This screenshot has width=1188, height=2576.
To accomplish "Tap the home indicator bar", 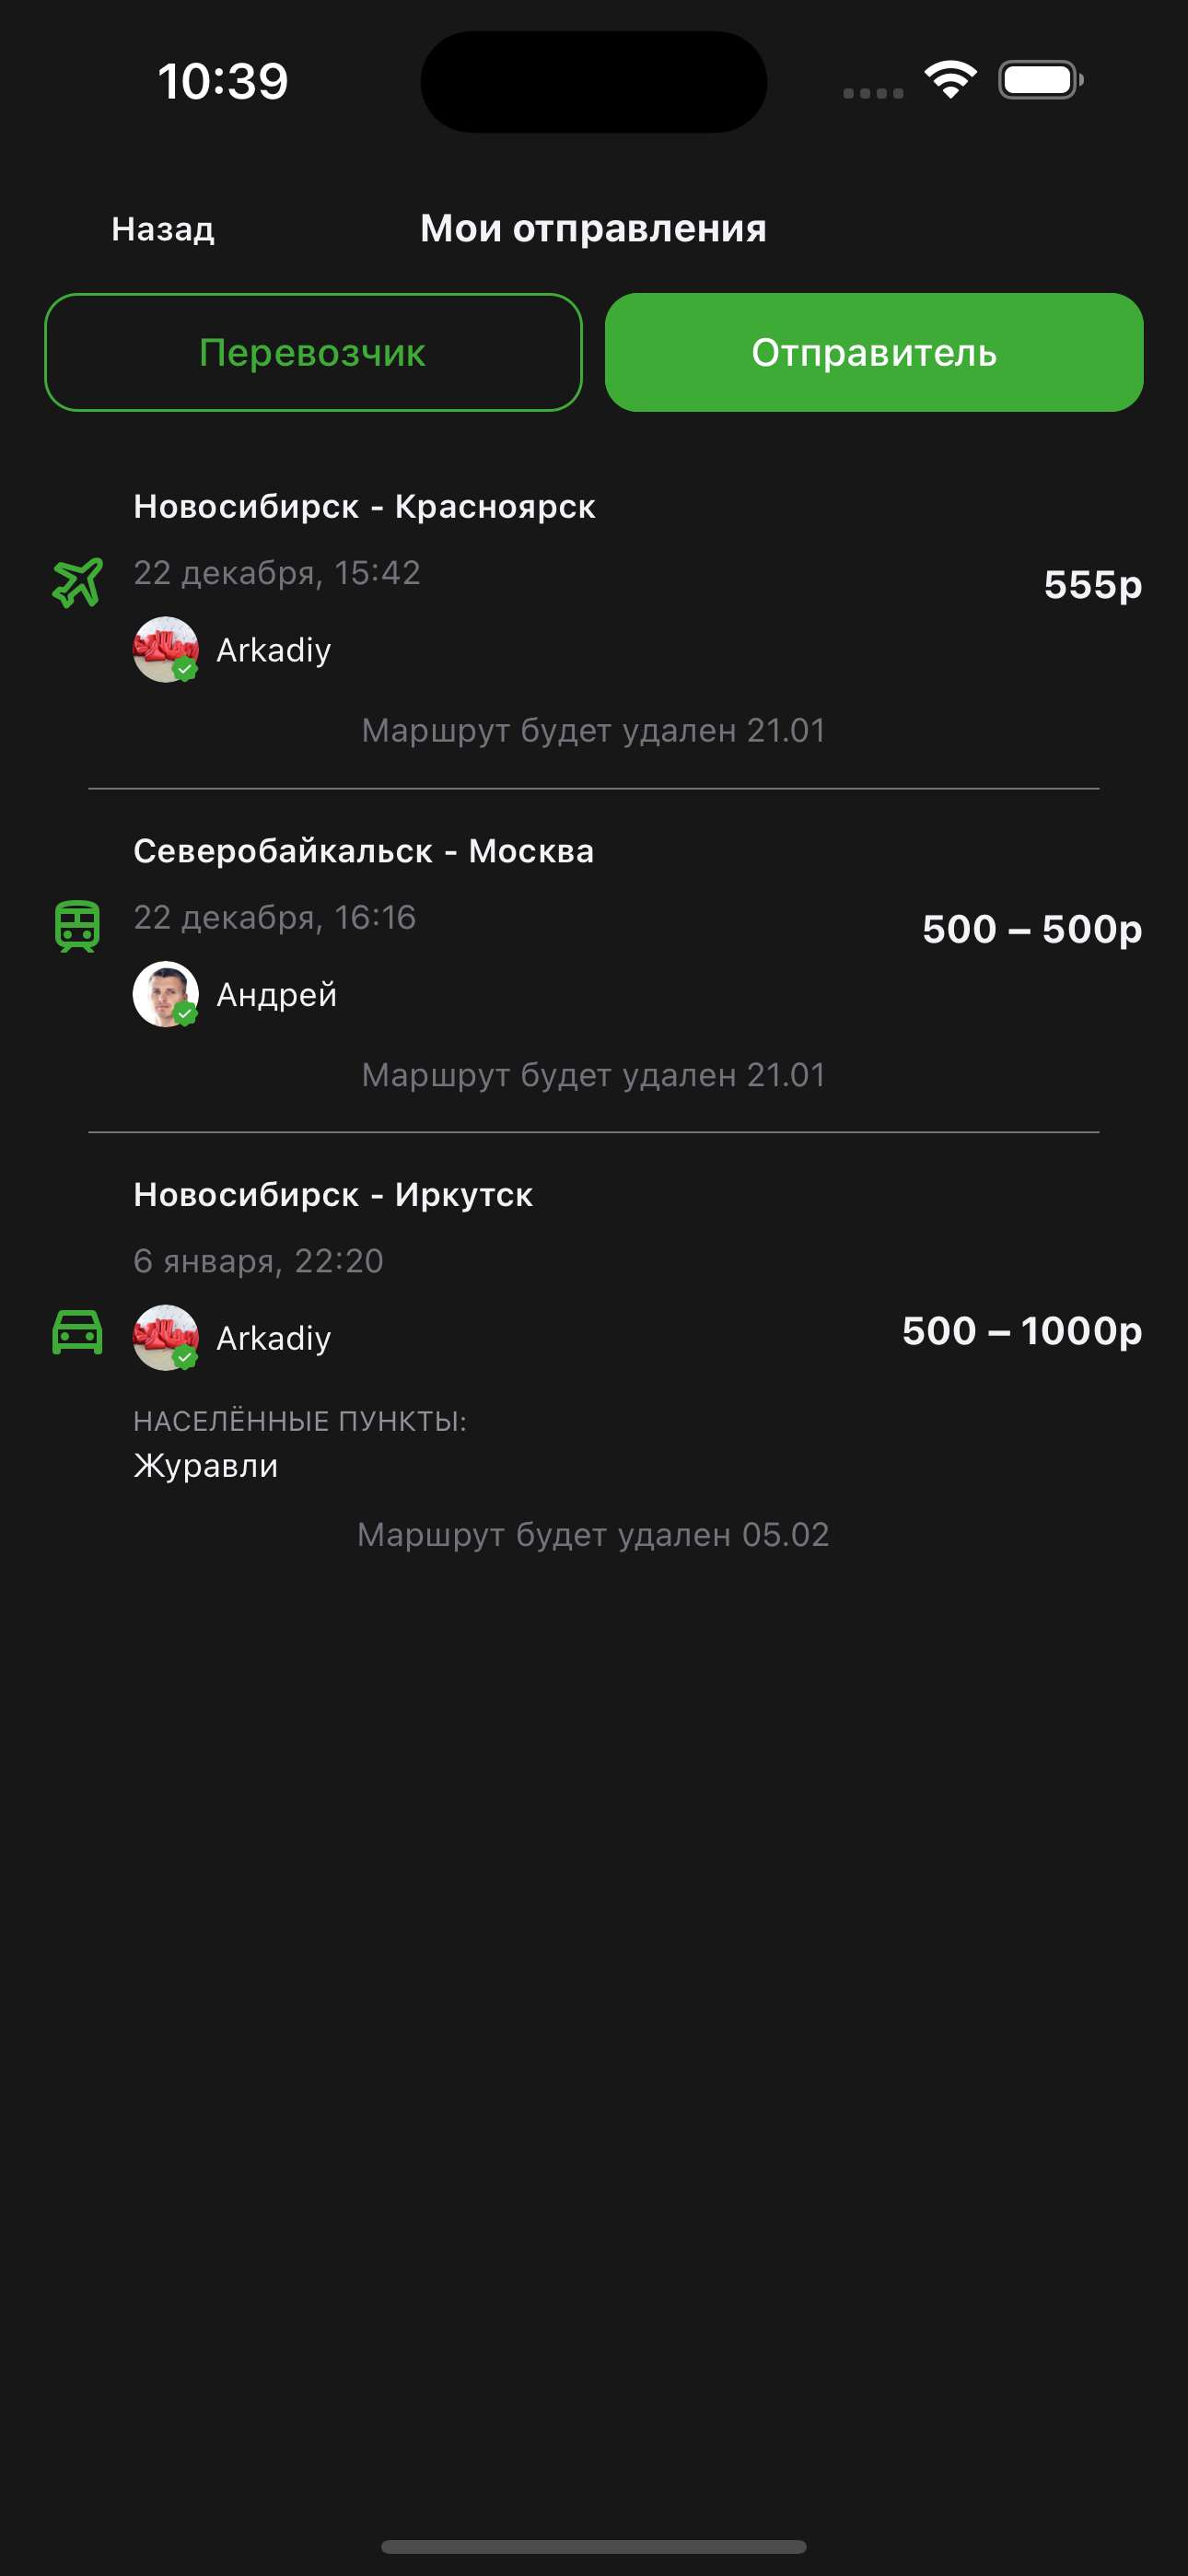I will tap(594, 2546).
